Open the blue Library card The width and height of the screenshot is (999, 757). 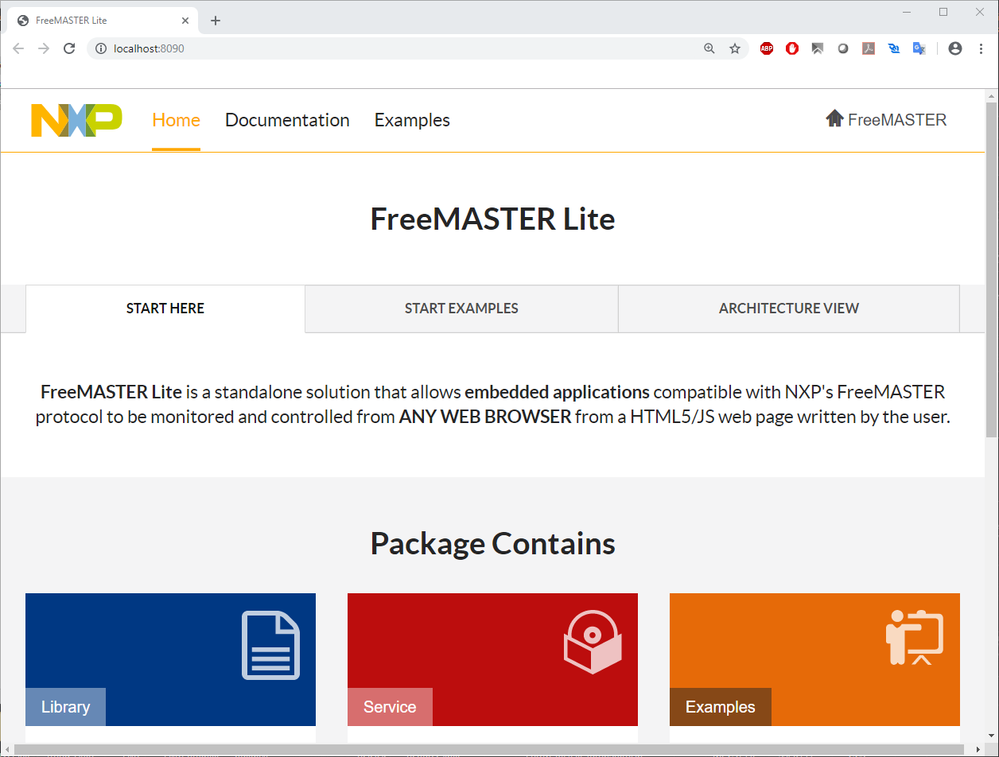pyautogui.click(x=171, y=660)
